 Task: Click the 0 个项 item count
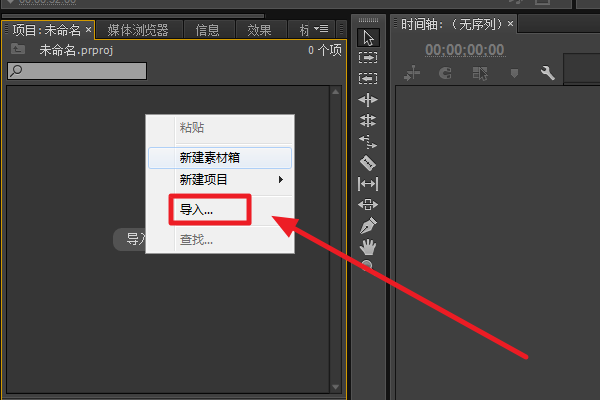[325, 50]
